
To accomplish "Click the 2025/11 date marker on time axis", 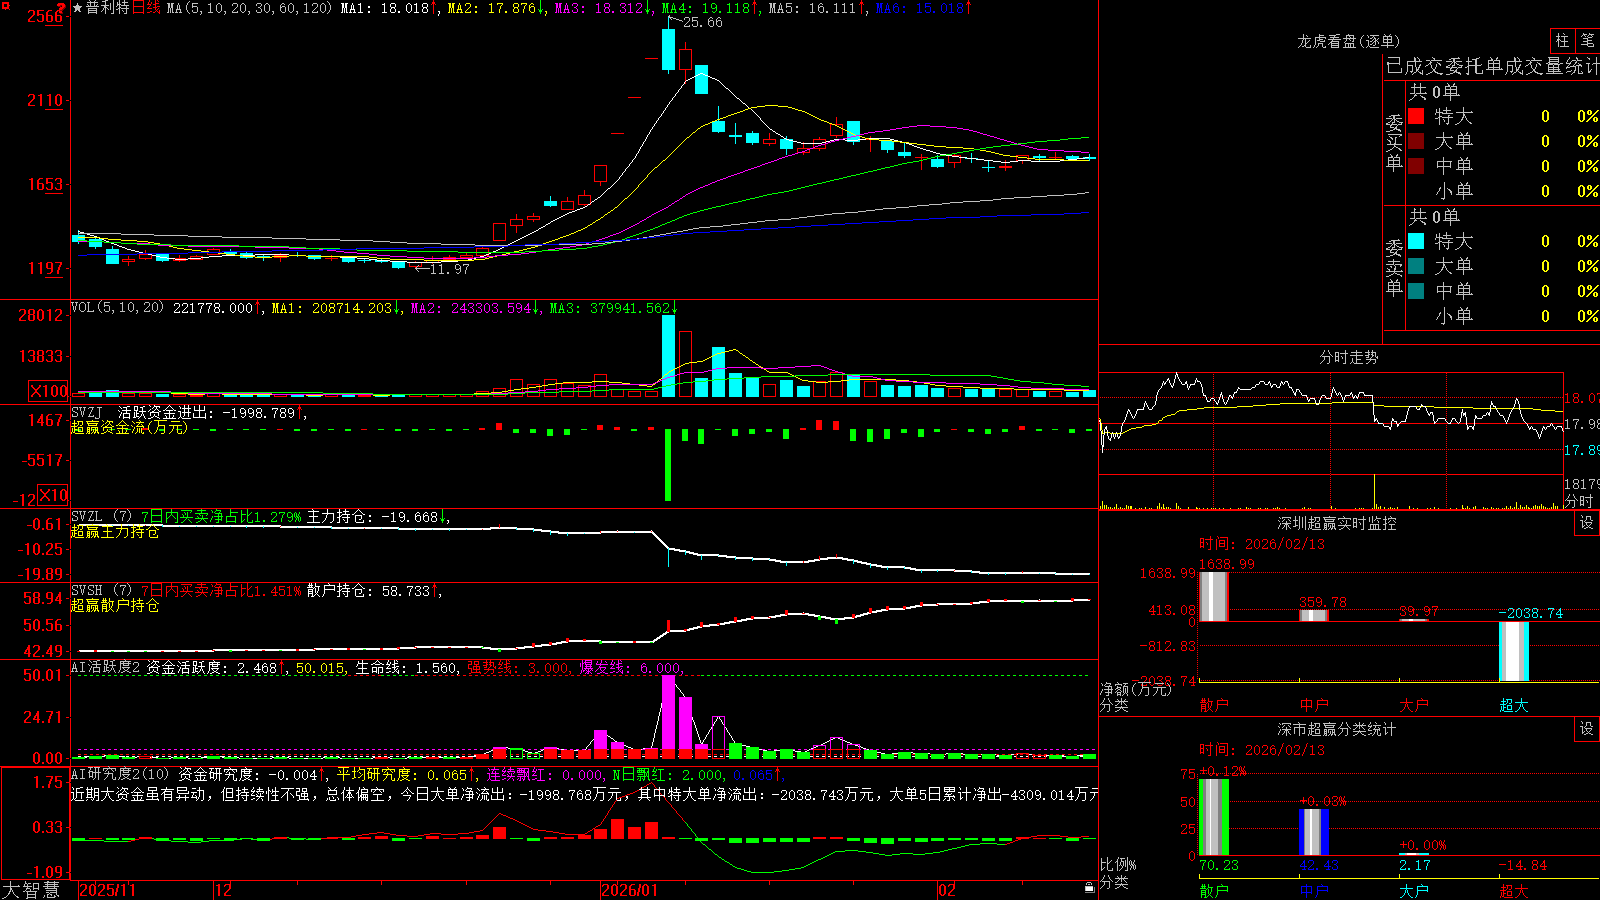I will [x=107, y=890].
